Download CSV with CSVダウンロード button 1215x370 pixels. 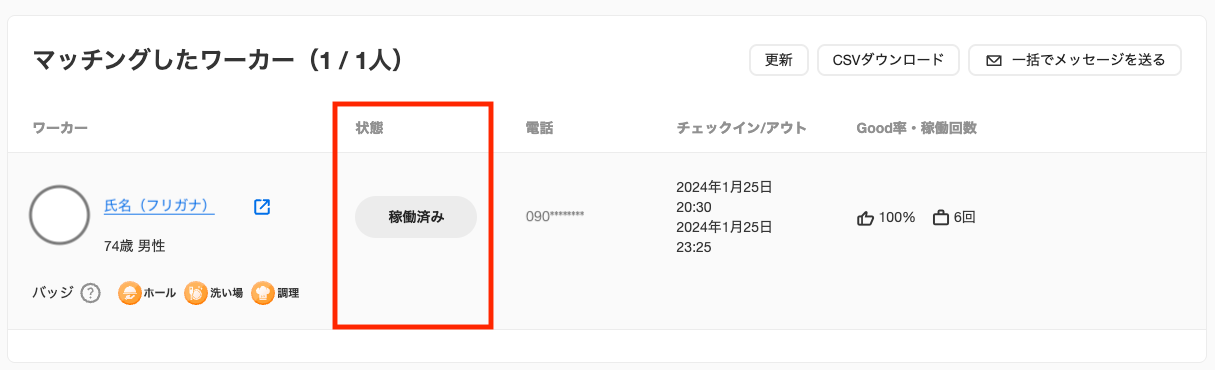pyautogui.click(x=888, y=60)
